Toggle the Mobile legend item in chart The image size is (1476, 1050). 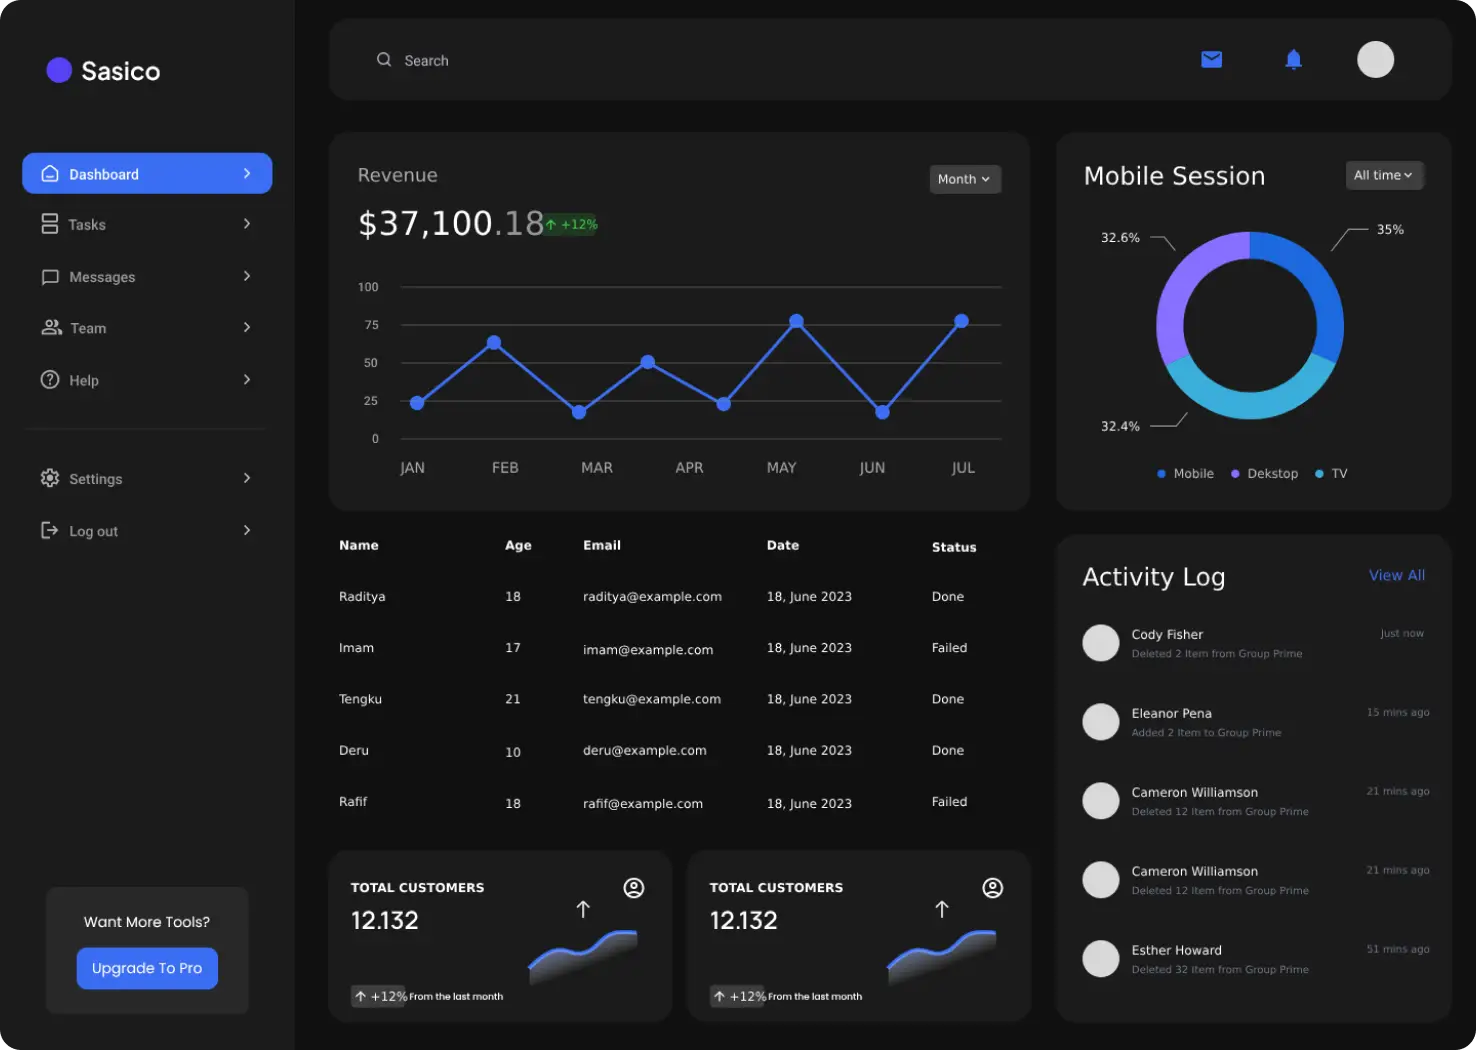[1185, 474]
